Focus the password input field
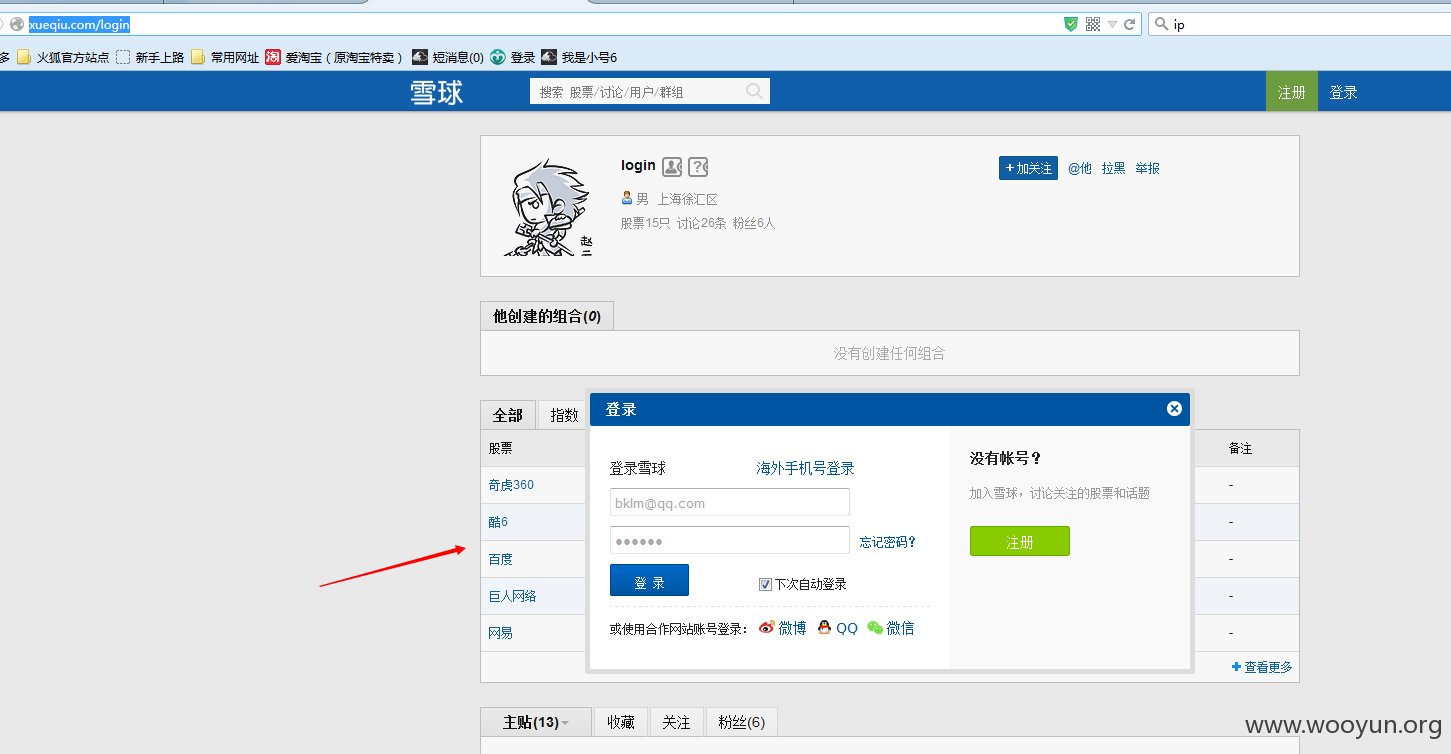Image resolution: width=1451 pixels, height=754 pixels. click(x=730, y=540)
